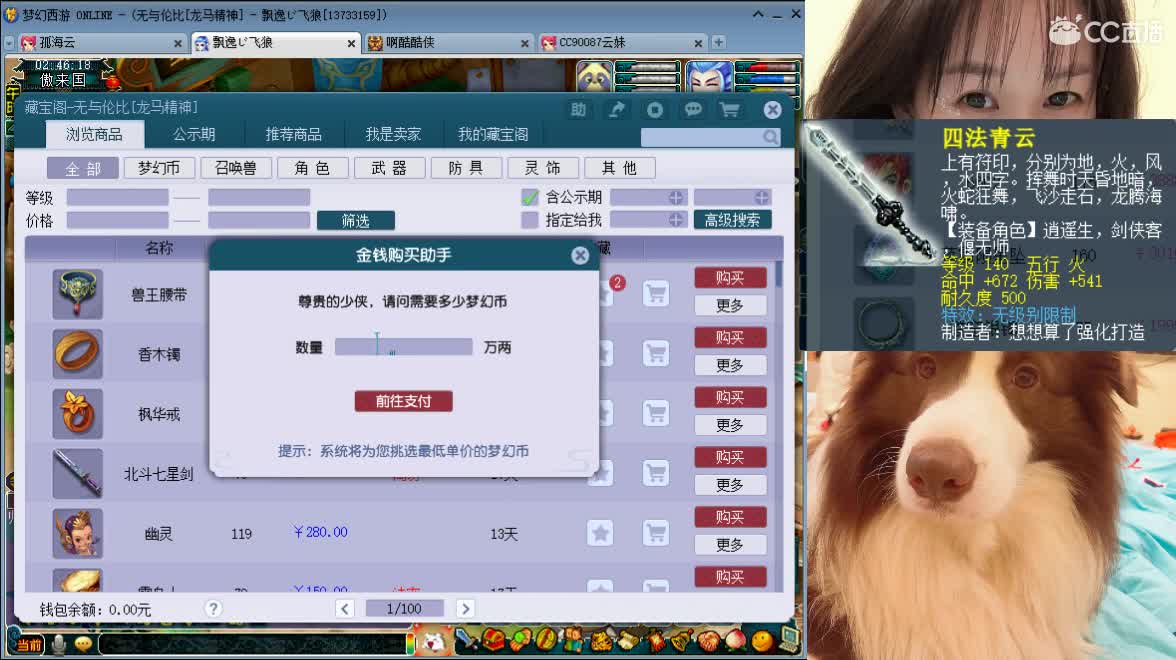Click the minimum 价格 input field
Viewport: 1176px width, 660px height.
pyautogui.click(x=117, y=220)
